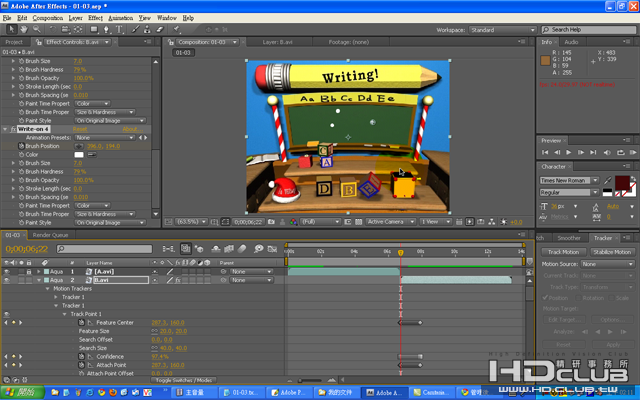Toggle transparency grid in composition viewer

358,222
